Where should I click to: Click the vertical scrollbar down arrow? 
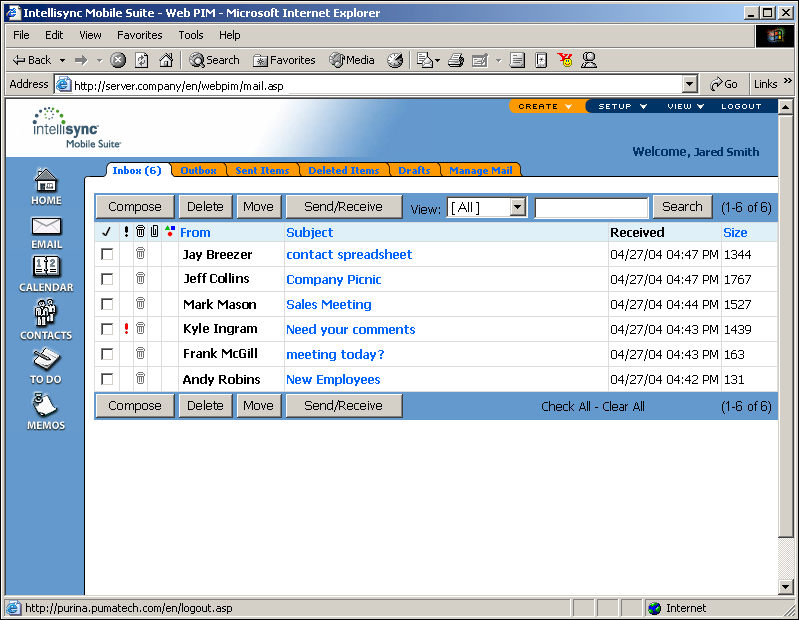[x=785, y=587]
